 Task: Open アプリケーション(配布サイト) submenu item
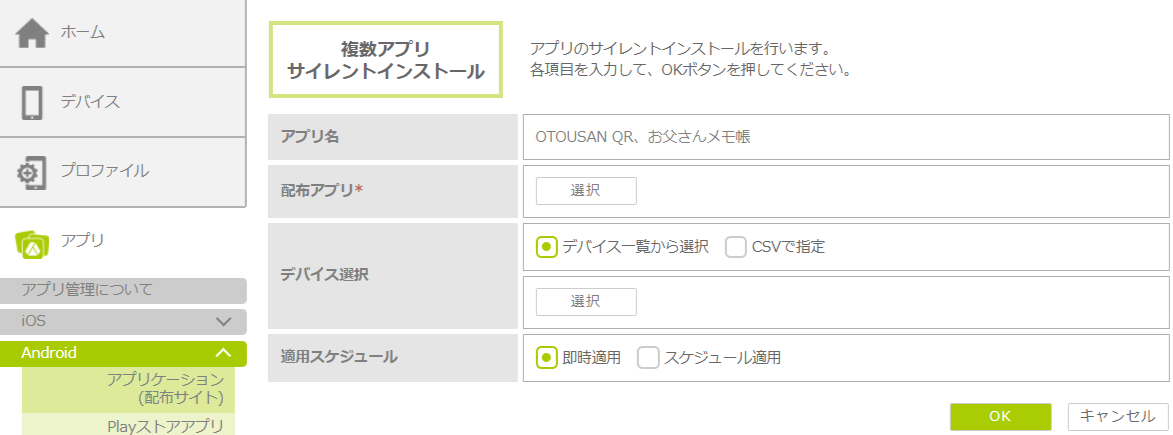point(164,389)
